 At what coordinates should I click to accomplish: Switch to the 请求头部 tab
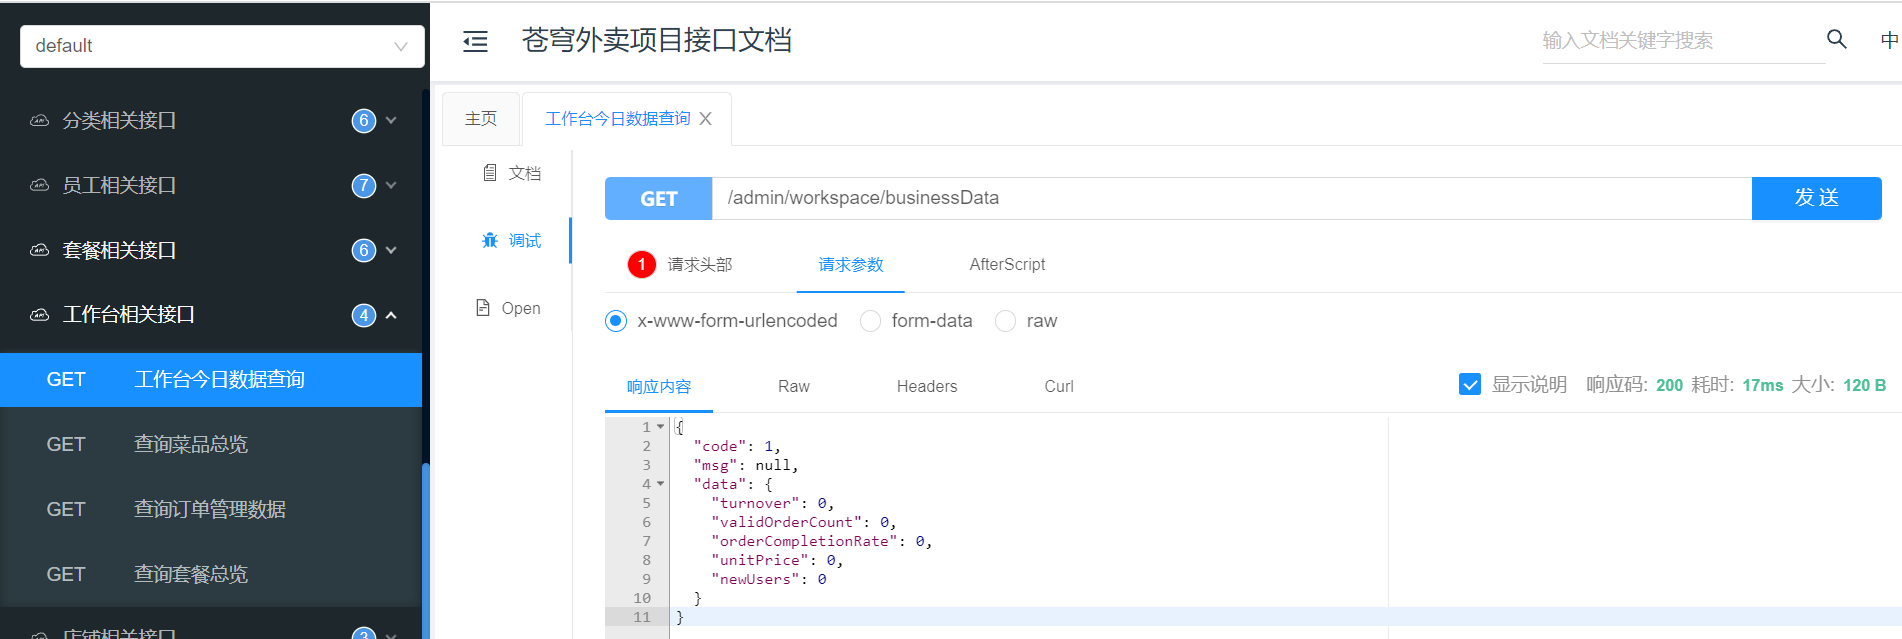[699, 265]
